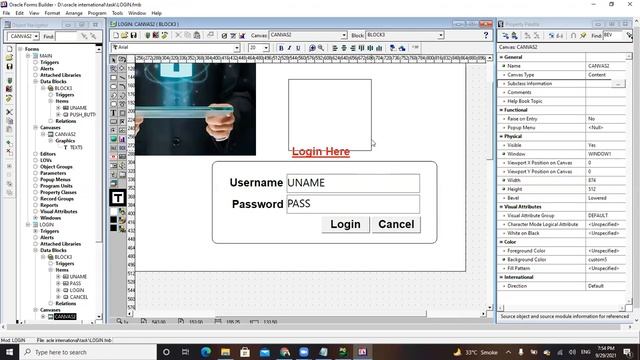Screen dimensions: 640x360
Task: Click Subclass Information More button
Action: (618, 84)
